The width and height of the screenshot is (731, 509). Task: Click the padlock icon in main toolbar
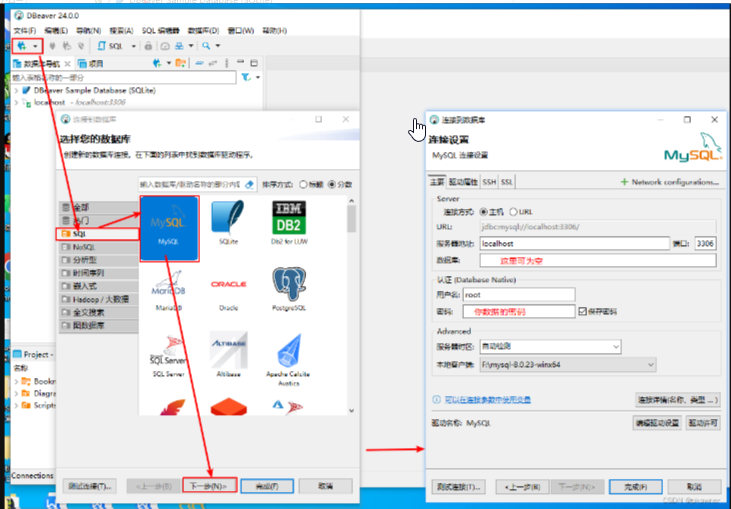click(x=148, y=46)
